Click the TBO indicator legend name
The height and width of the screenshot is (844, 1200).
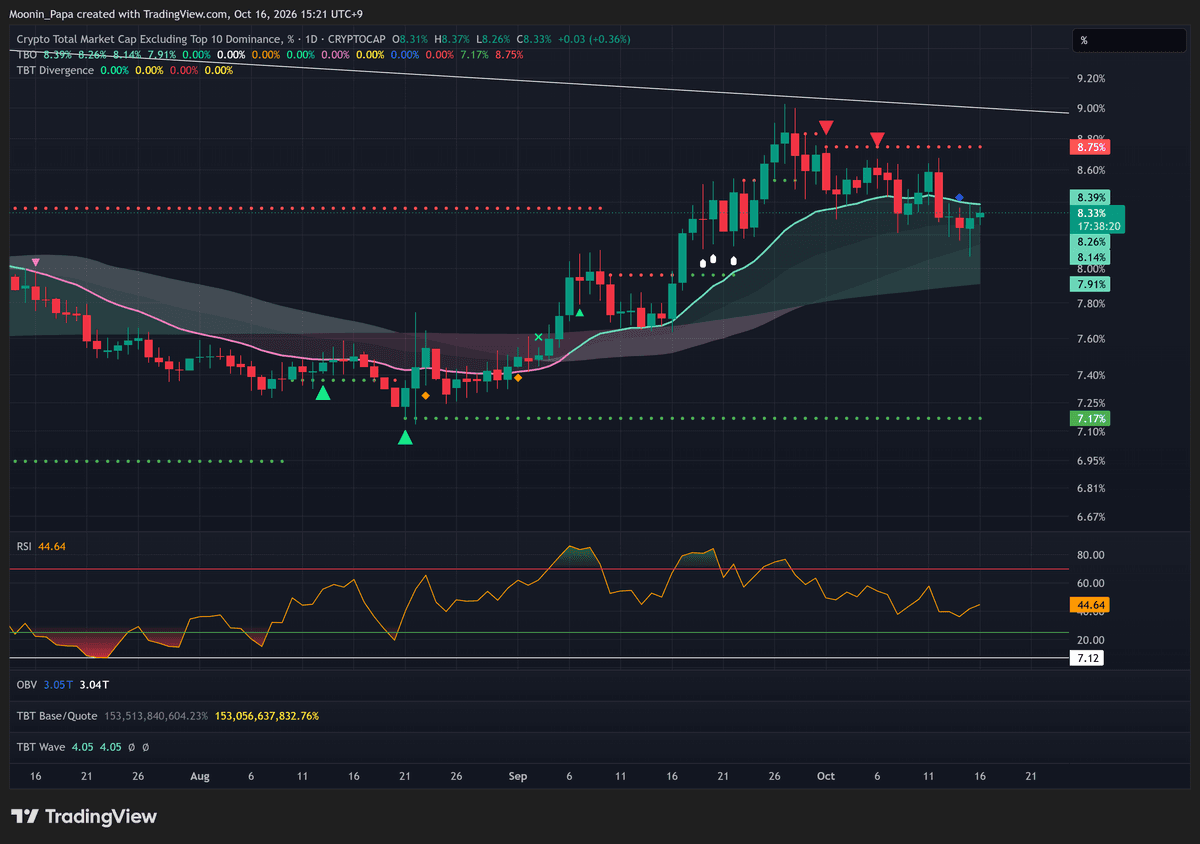point(27,55)
